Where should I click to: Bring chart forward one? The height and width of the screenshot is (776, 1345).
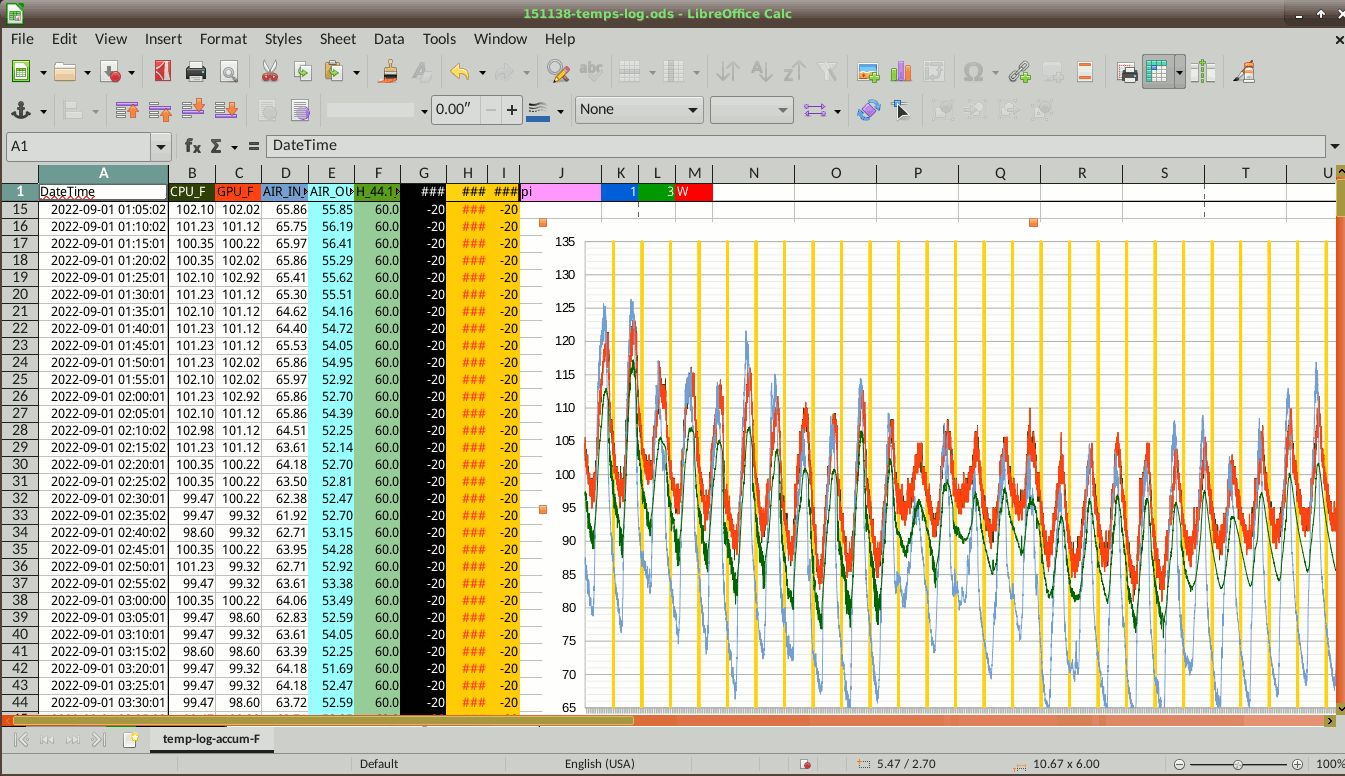pos(160,110)
